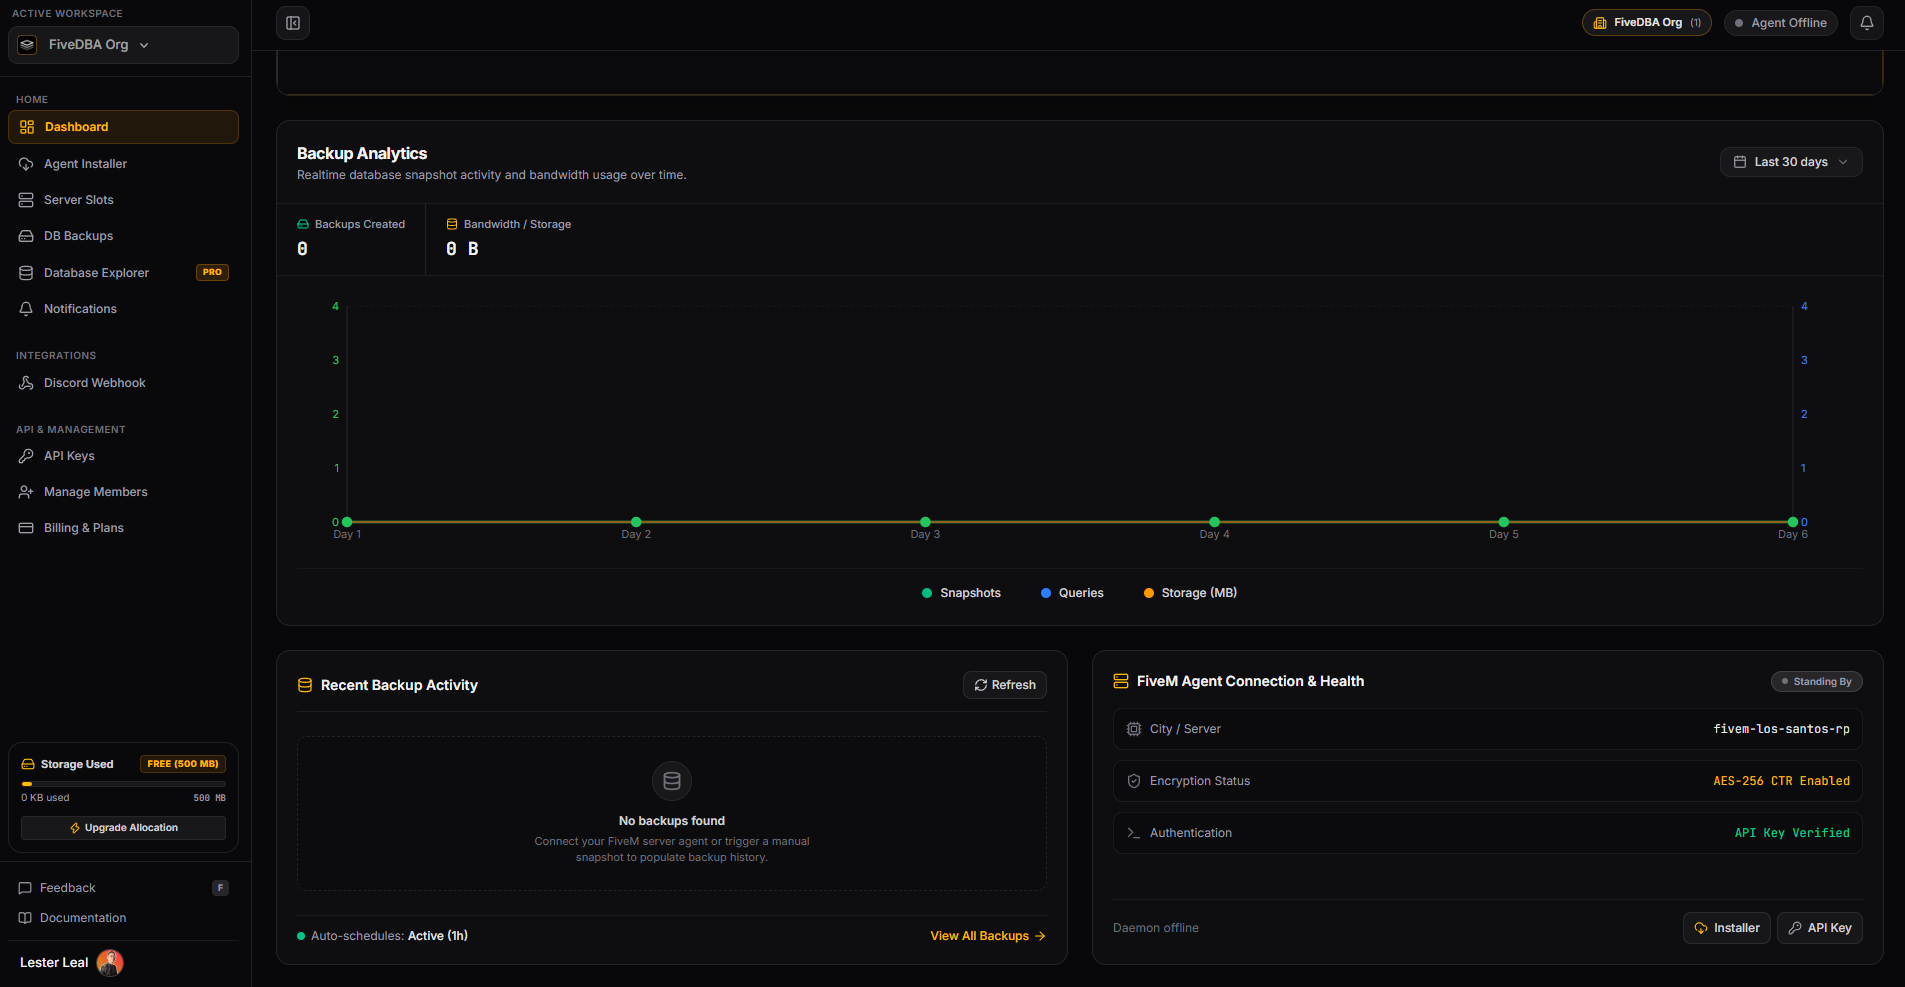Click the Day 3 data point on chart
The height and width of the screenshot is (987, 1905).
click(x=925, y=522)
